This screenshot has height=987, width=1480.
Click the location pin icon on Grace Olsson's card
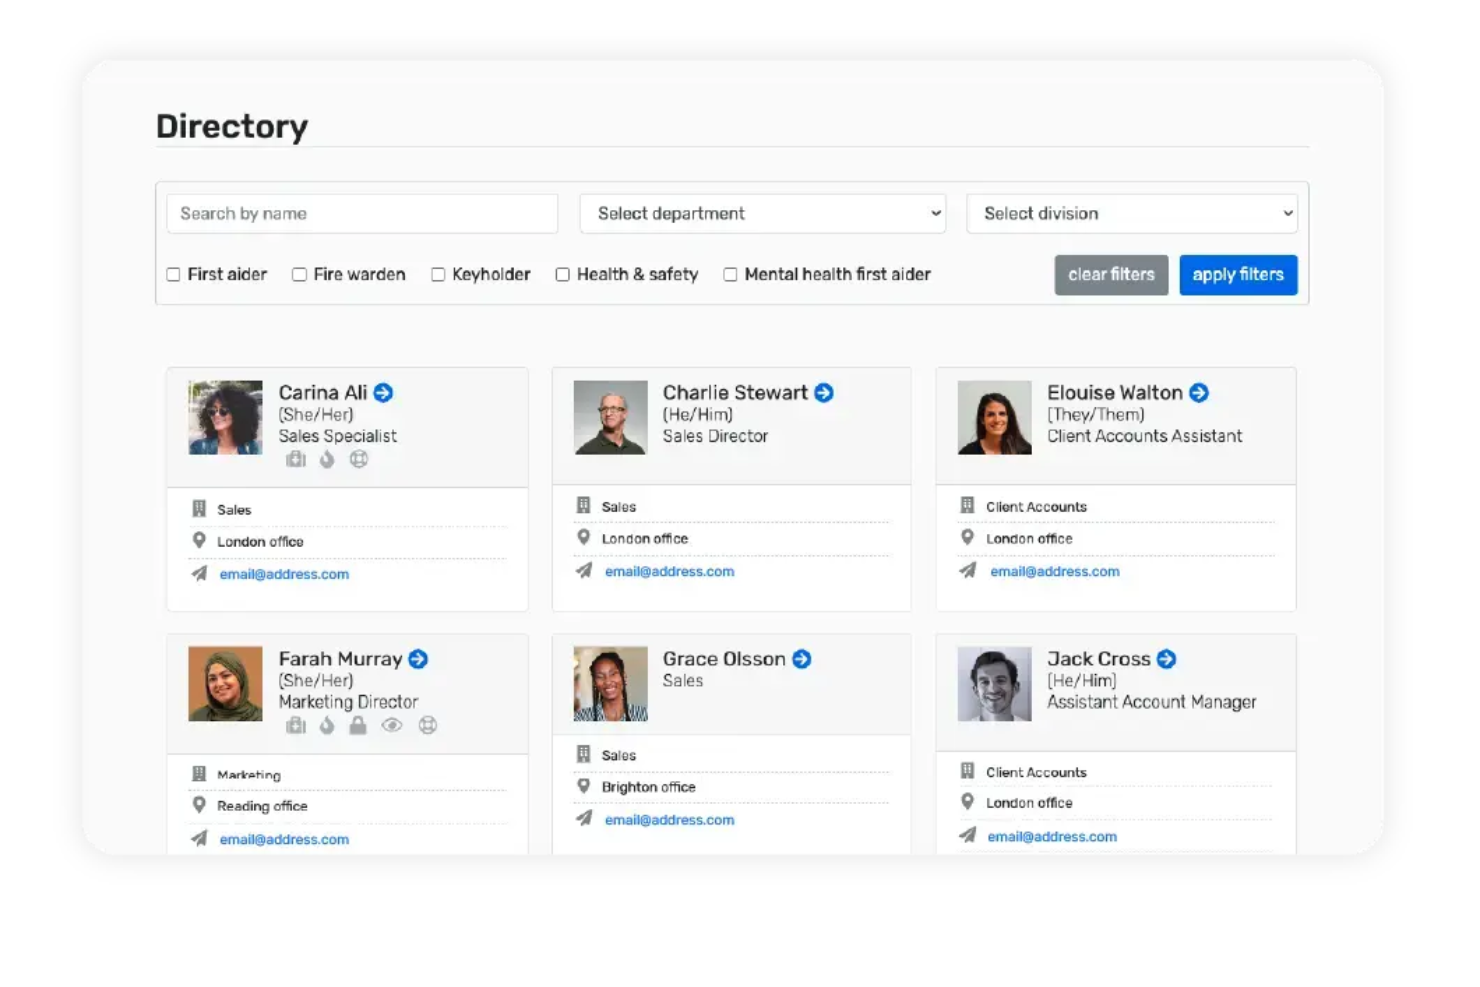584,787
